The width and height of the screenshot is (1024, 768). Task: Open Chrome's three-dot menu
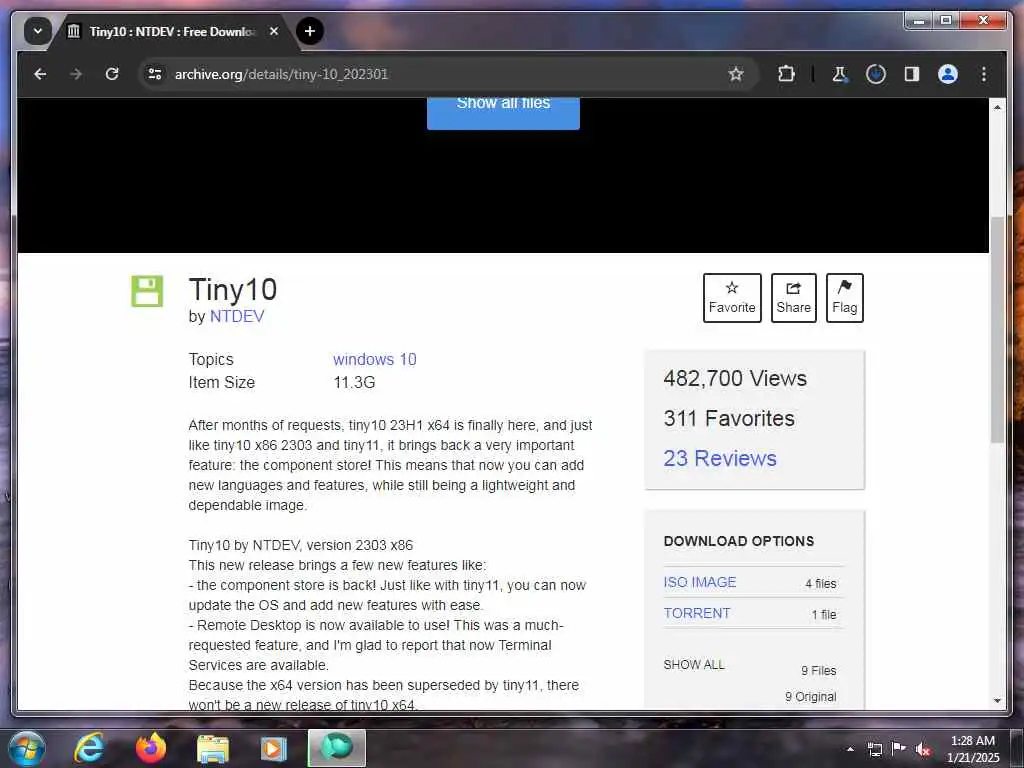[x=984, y=74]
